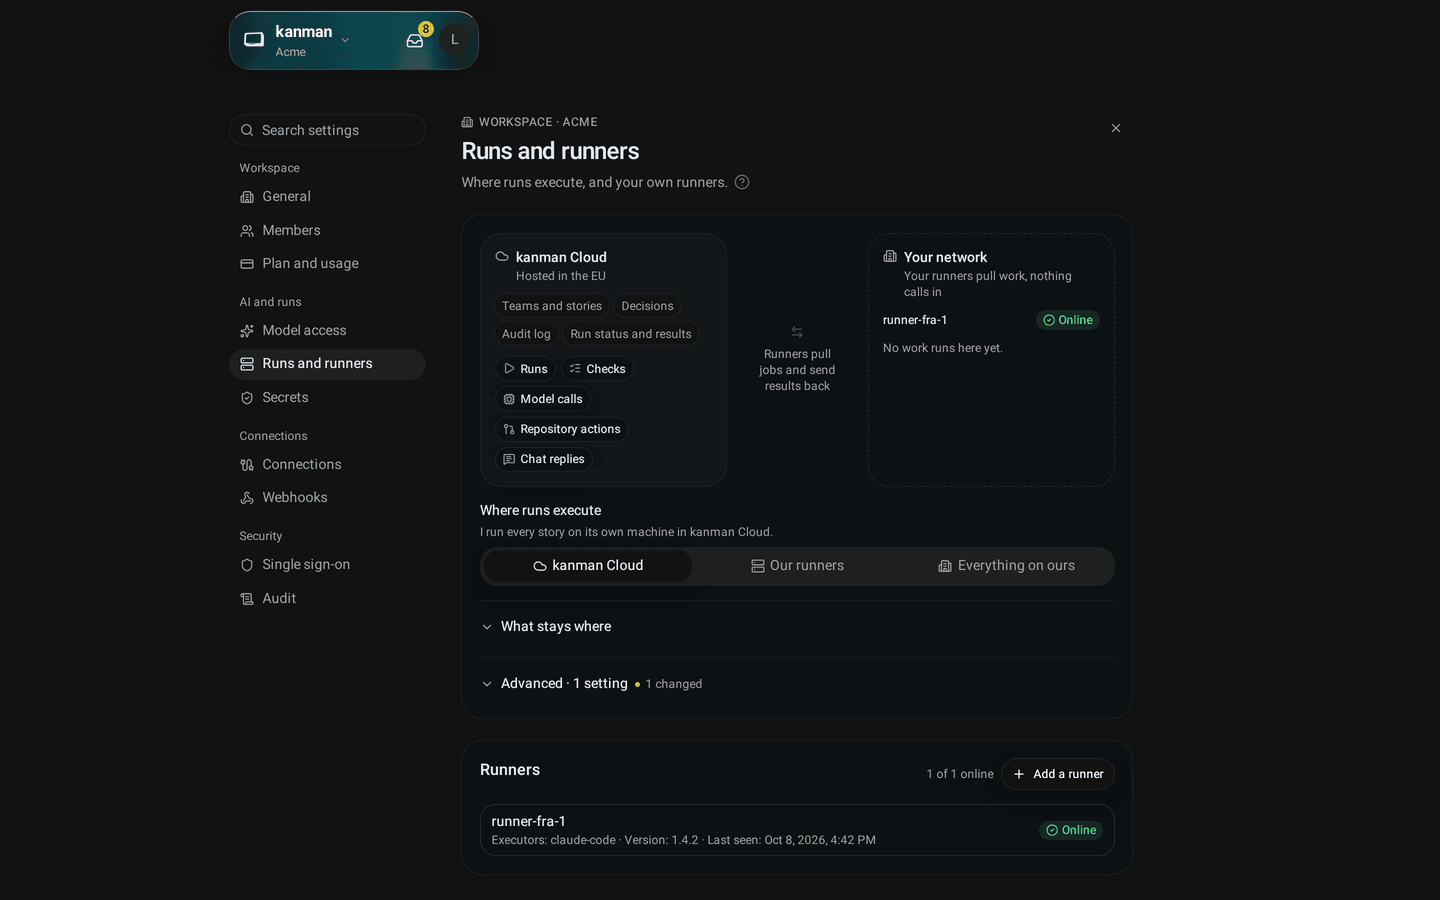Click the runner-fra-1 Online badge in Your network
1440x900 pixels.
(x=1068, y=320)
